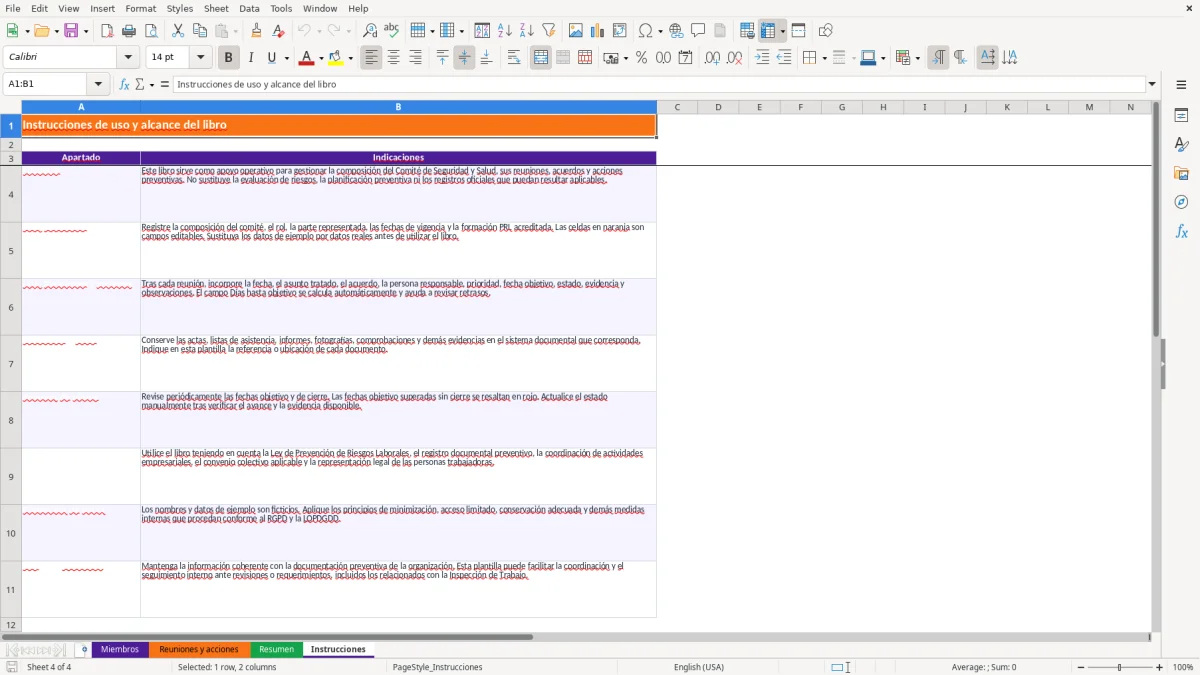This screenshot has width=1200, height=675.
Task: Open the Tools menu
Action: (281, 8)
